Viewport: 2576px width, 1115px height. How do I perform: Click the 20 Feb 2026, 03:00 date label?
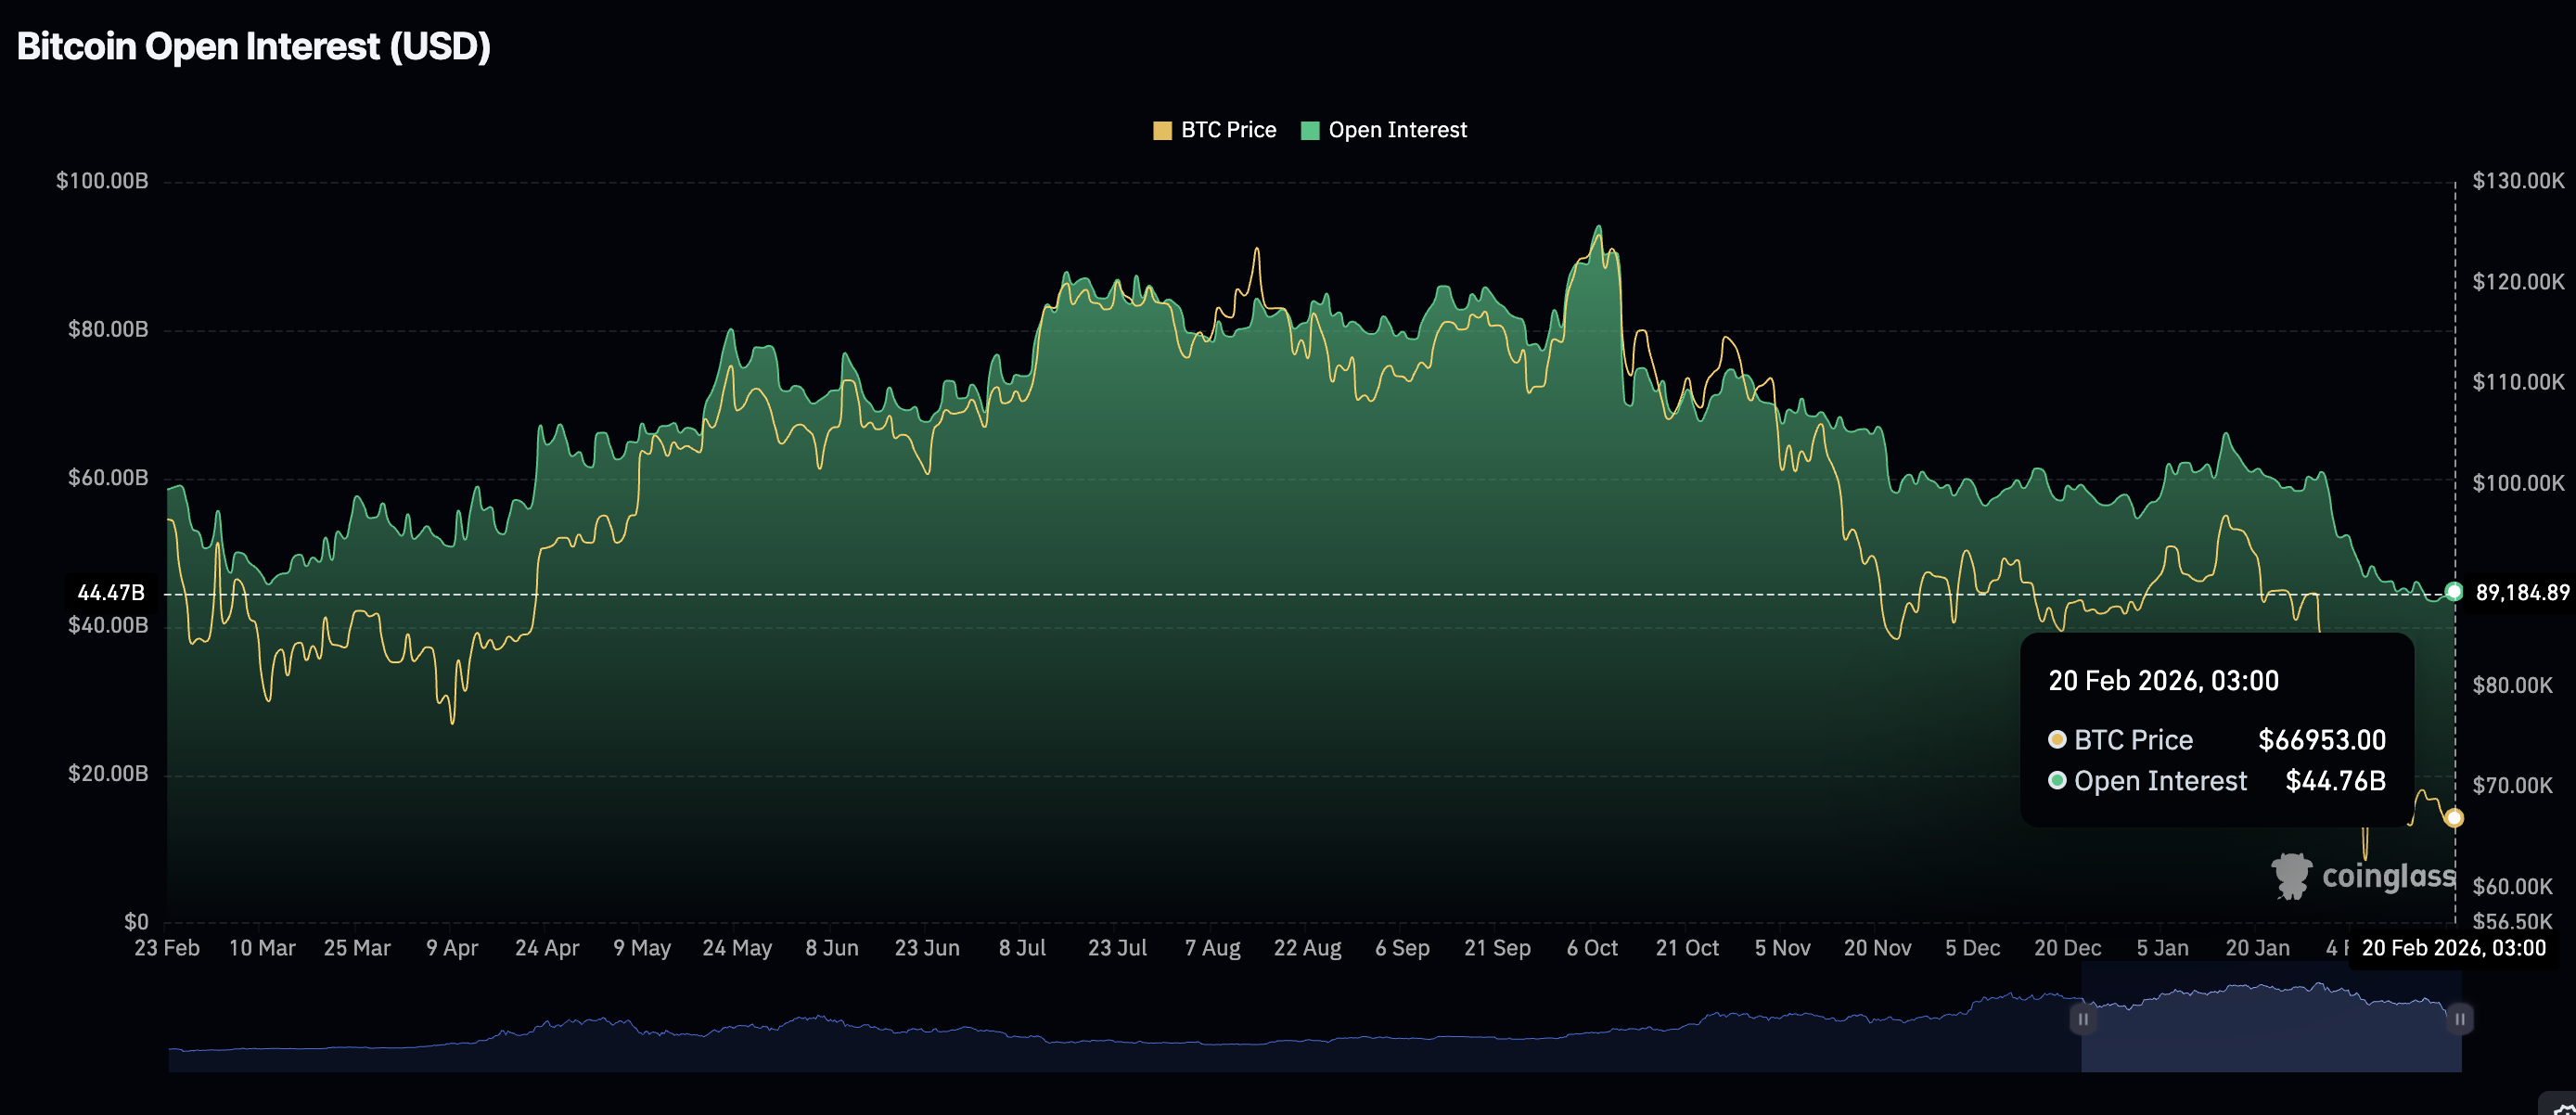coord(2453,948)
